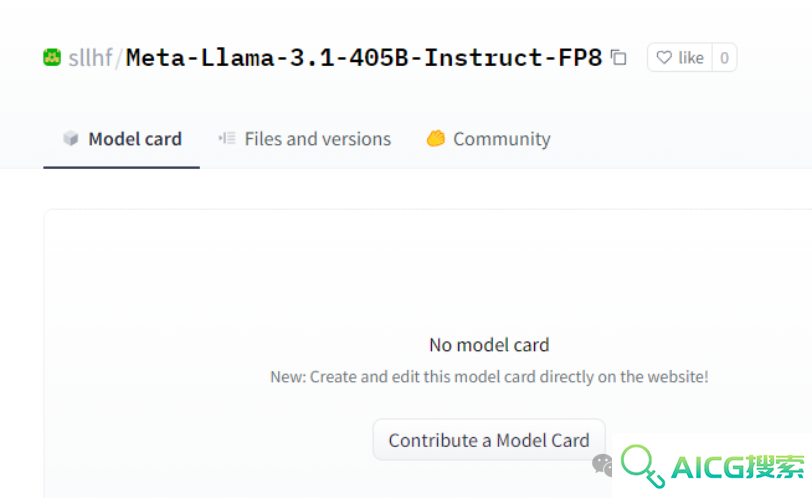Click the Community hands emoji icon

(436, 138)
